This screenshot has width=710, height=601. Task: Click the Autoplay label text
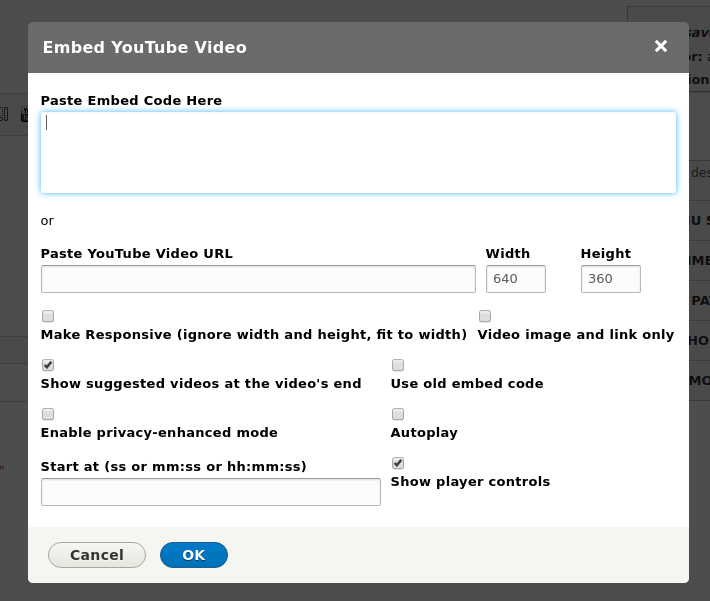(424, 433)
